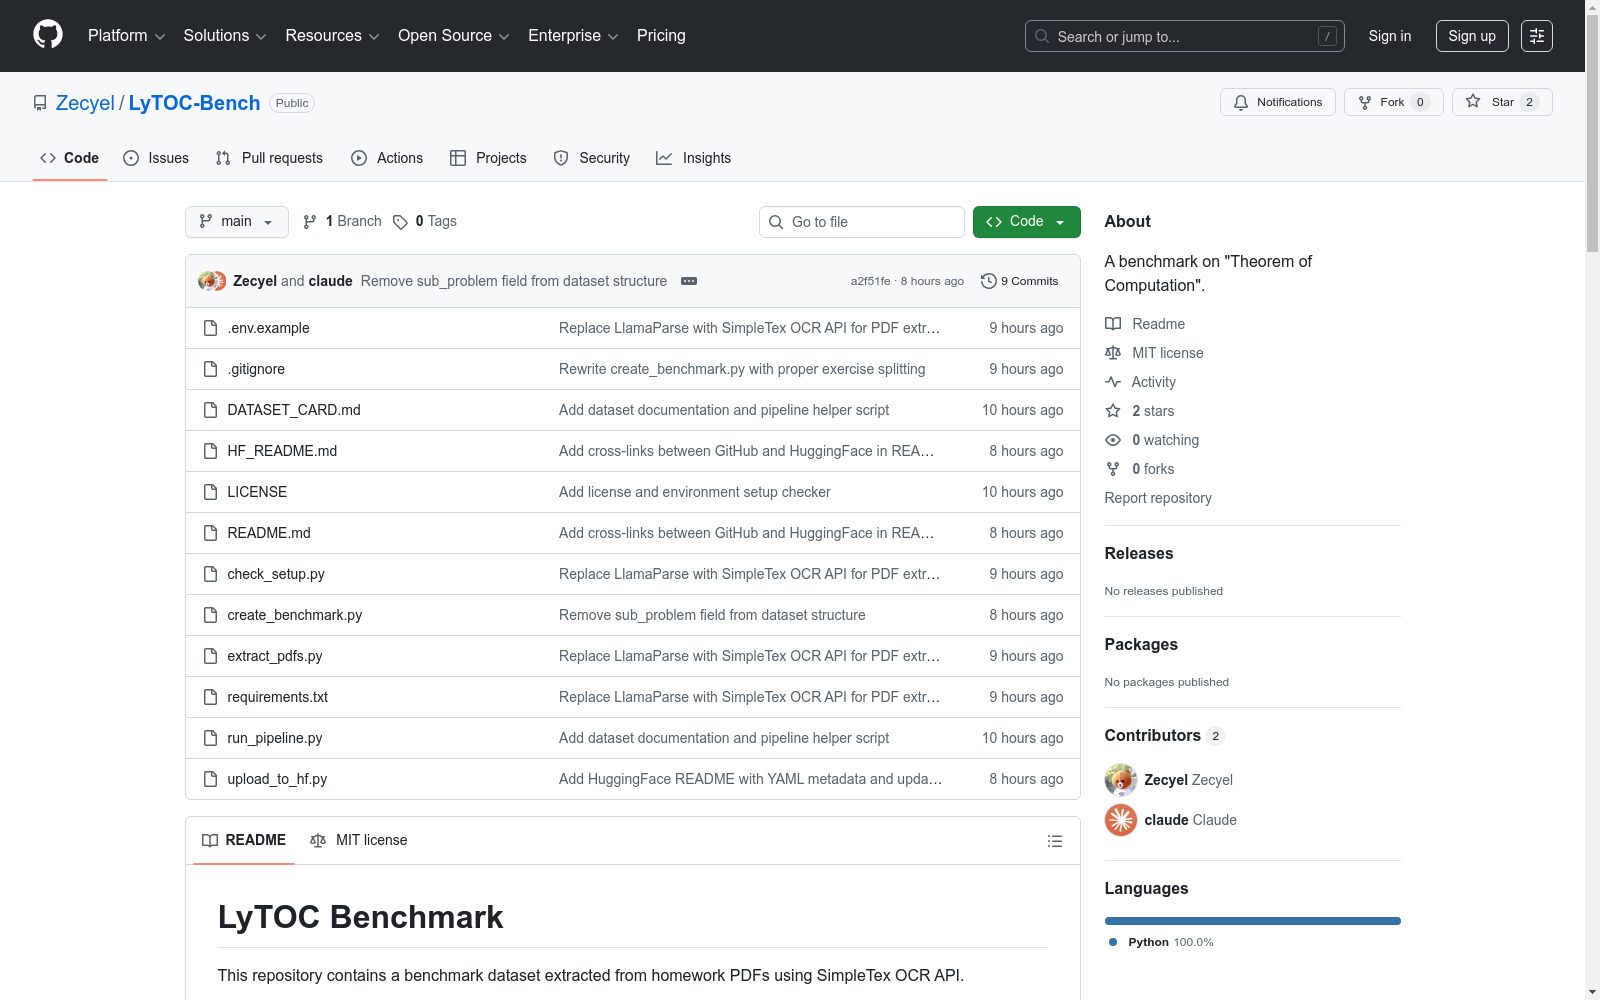
Task: Expand commit message ellipsis icon
Action: coord(689,281)
